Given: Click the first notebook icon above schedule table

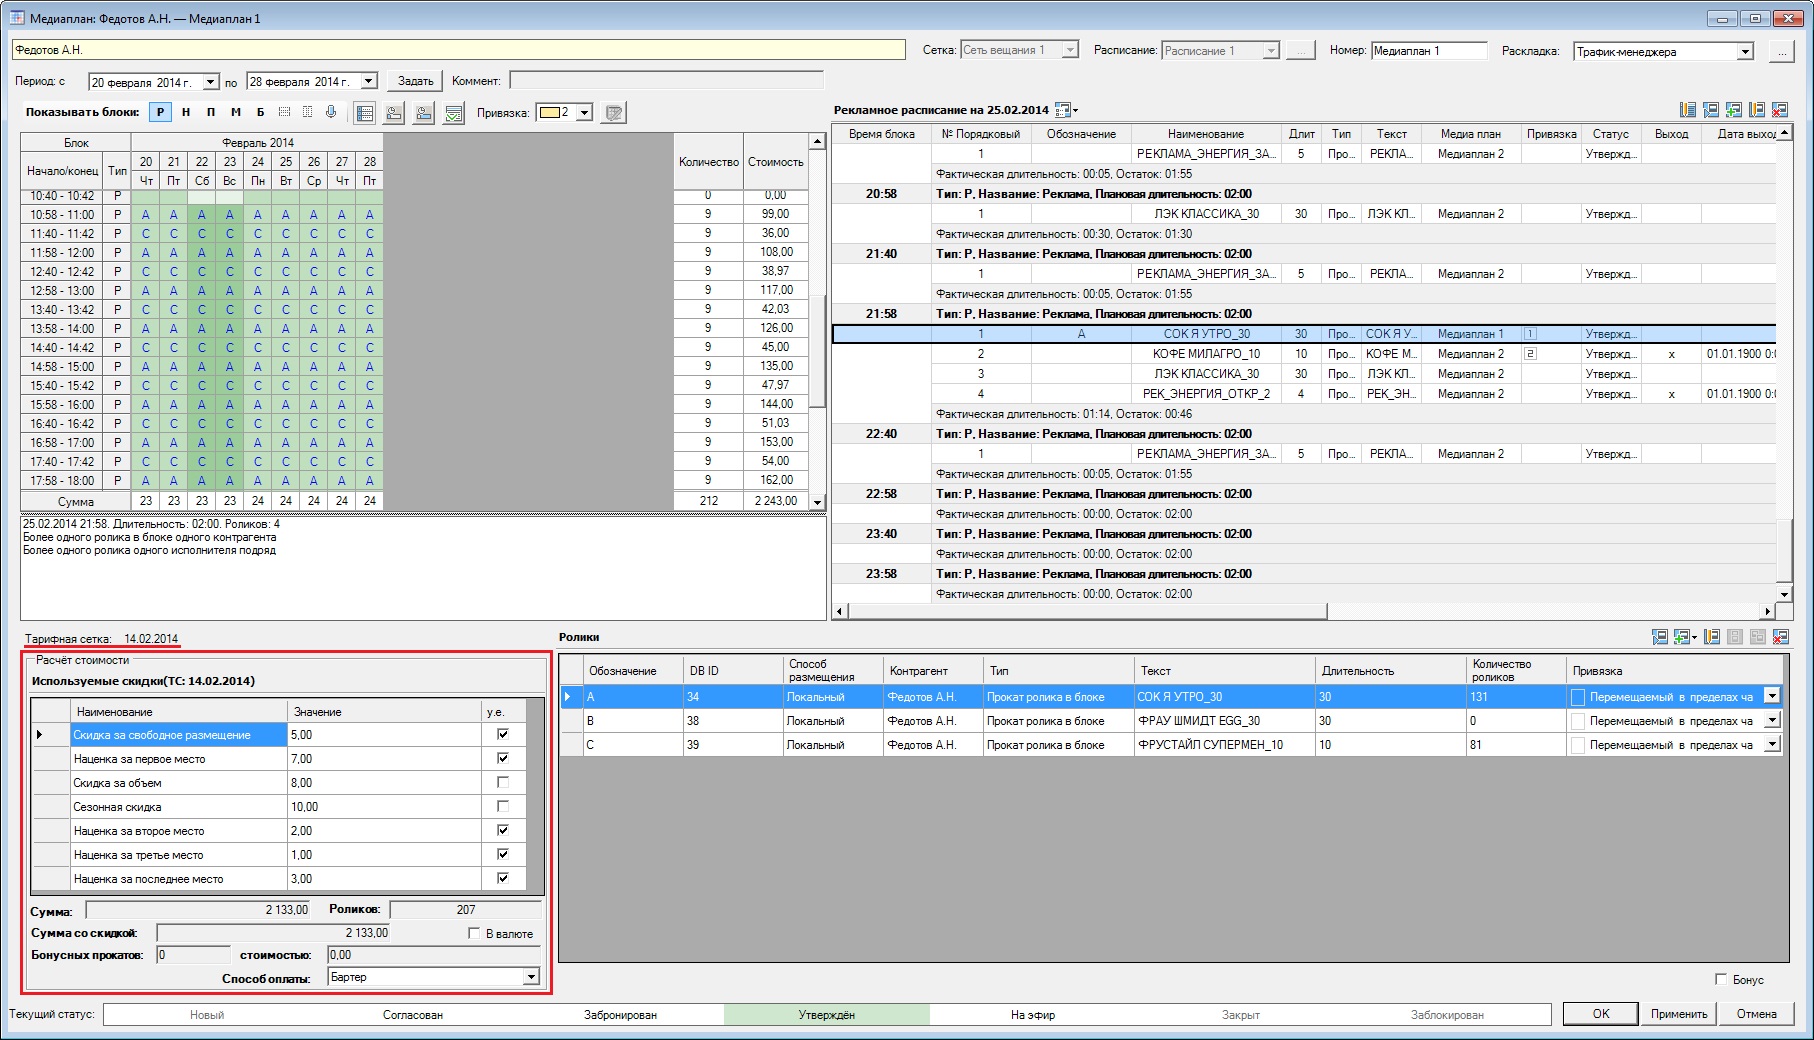Looking at the screenshot, I should point(1688,110).
